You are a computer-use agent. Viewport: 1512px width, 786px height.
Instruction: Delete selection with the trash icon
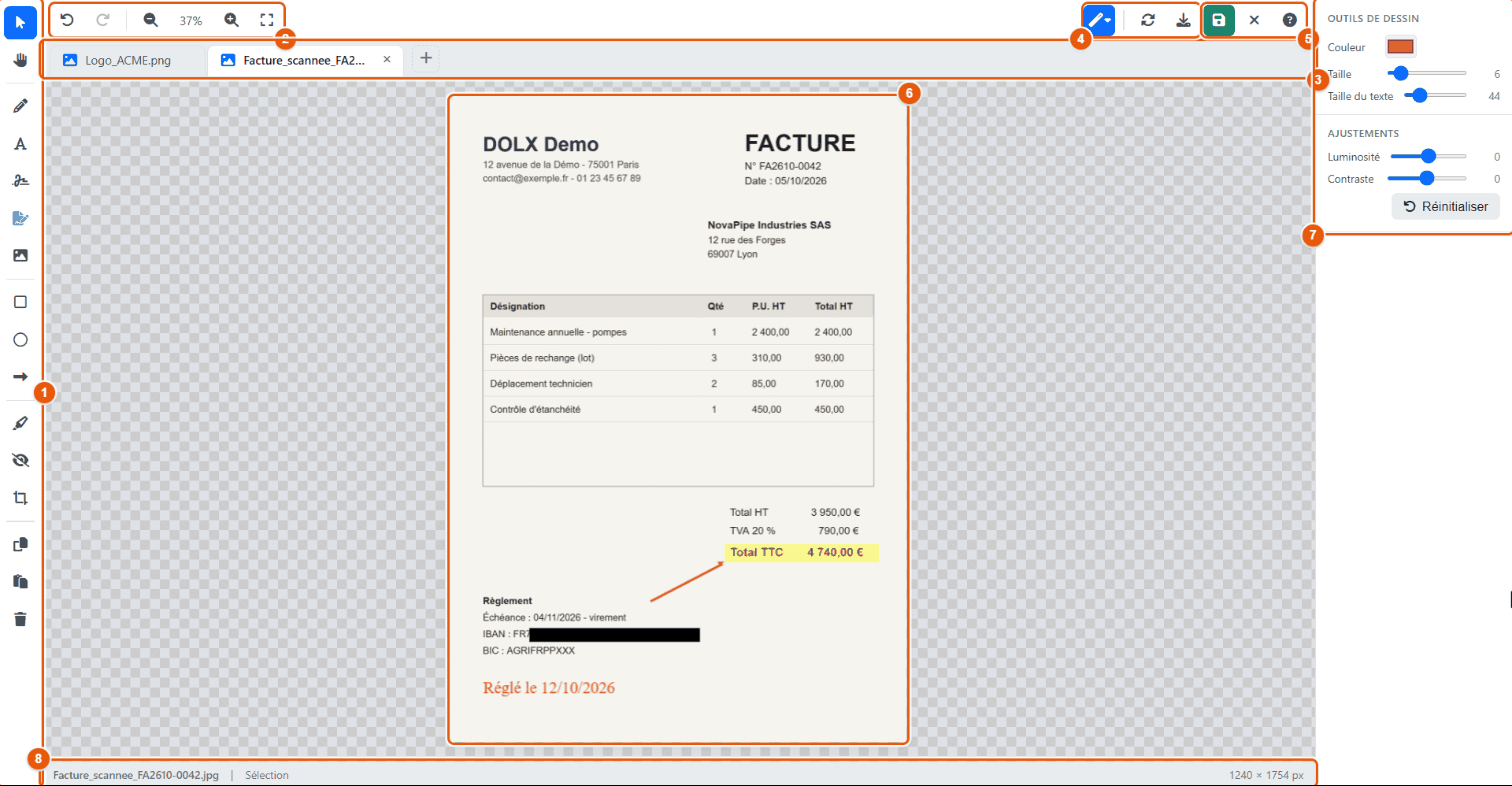20,619
